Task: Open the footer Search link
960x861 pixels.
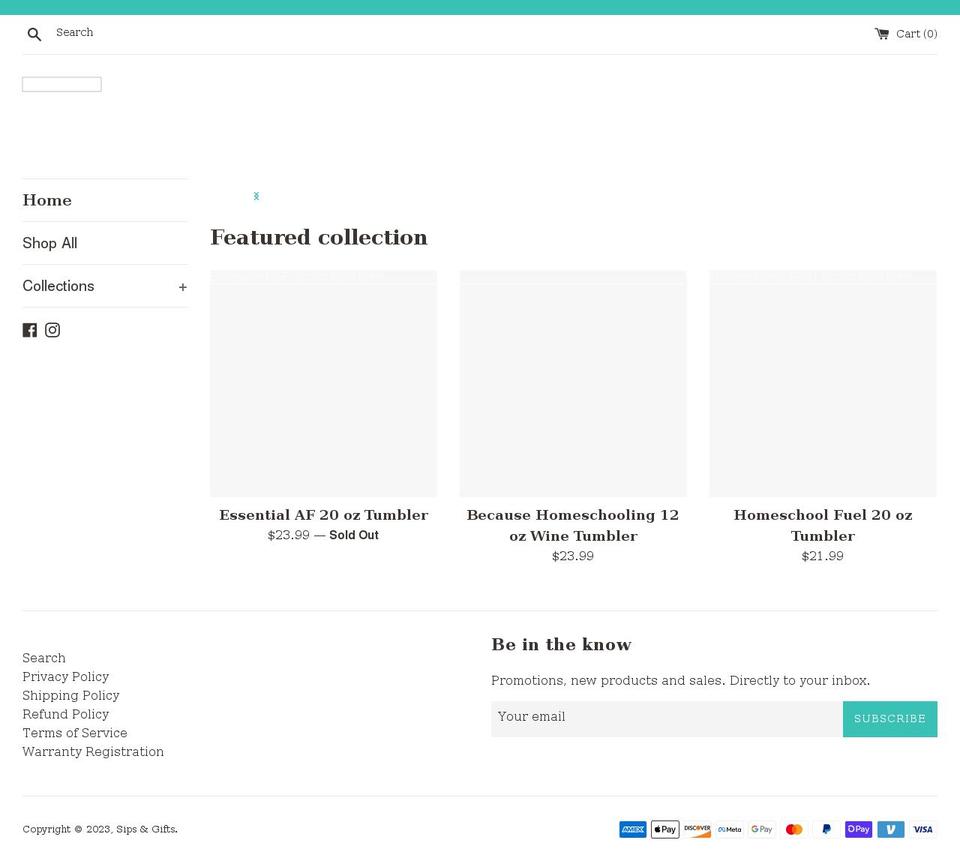Action: click(x=44, y=658)
